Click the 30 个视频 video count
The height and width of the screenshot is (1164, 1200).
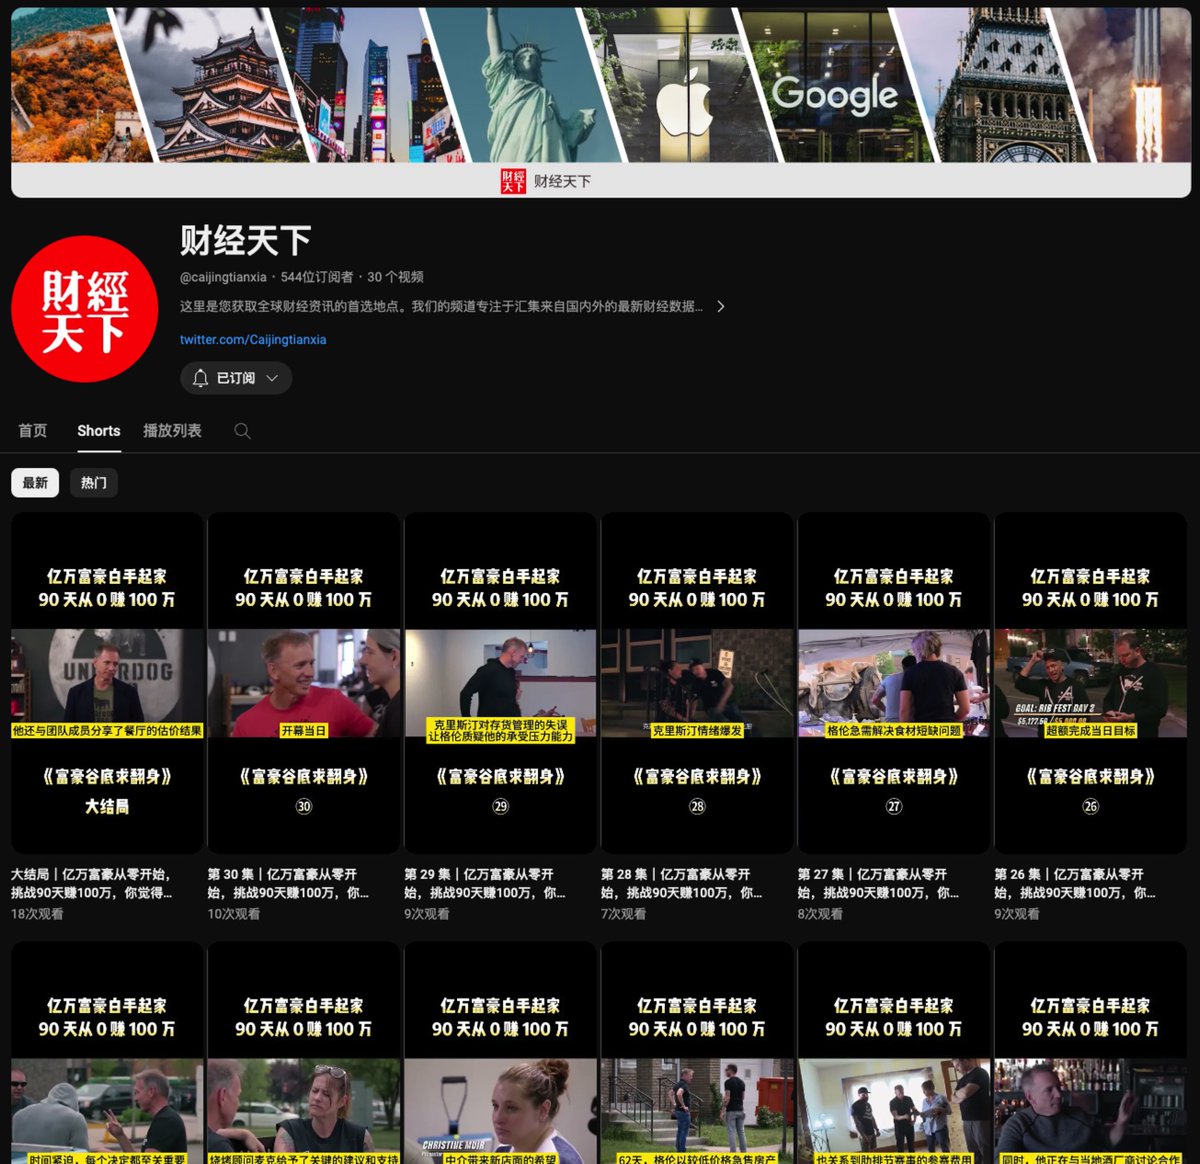pyautogui.click(x=395, y=277)
